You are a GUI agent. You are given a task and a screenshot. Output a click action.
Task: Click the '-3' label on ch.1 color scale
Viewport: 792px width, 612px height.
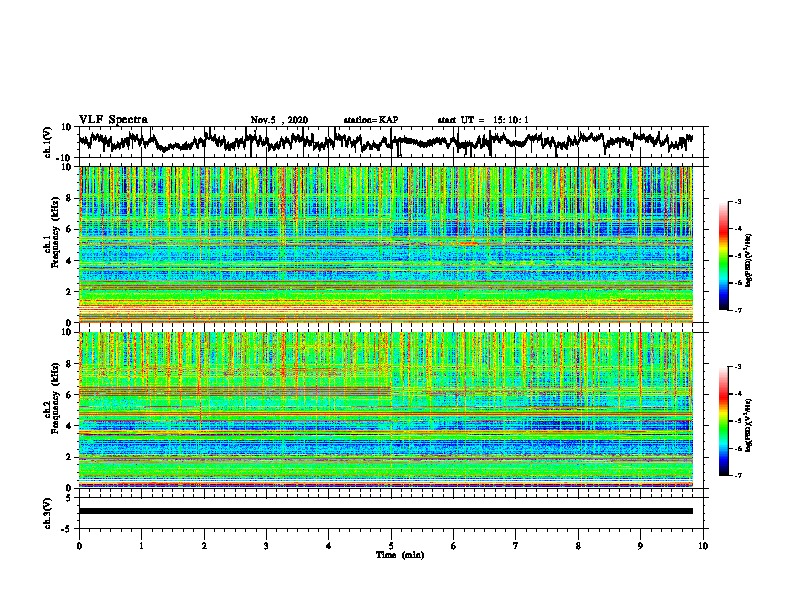point(738,201)
